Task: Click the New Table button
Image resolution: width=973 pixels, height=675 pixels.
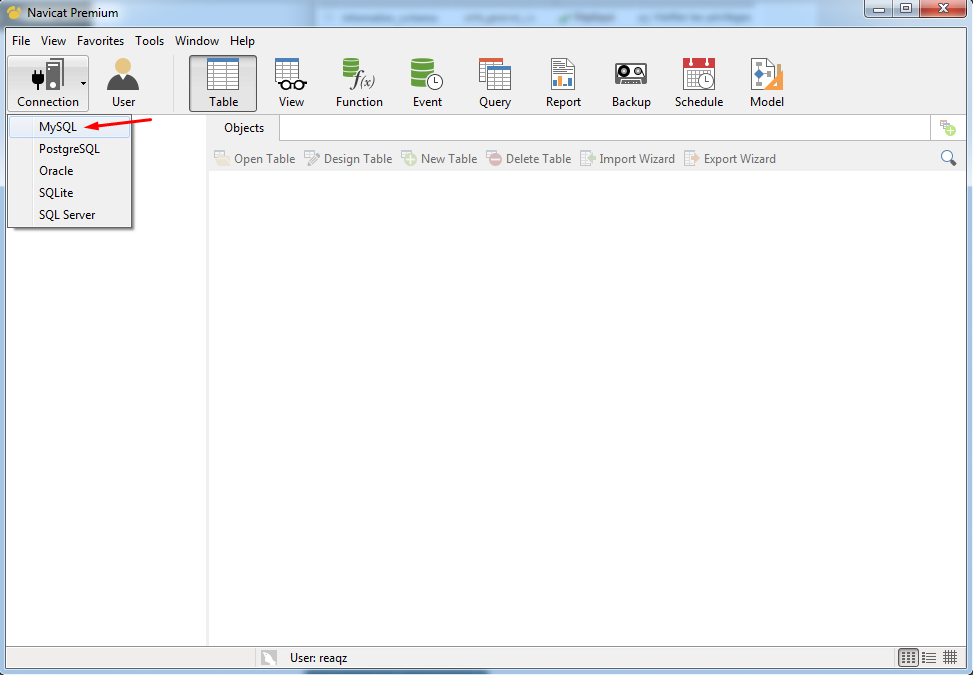Action: pyautogui.click(x=439, y=159)
